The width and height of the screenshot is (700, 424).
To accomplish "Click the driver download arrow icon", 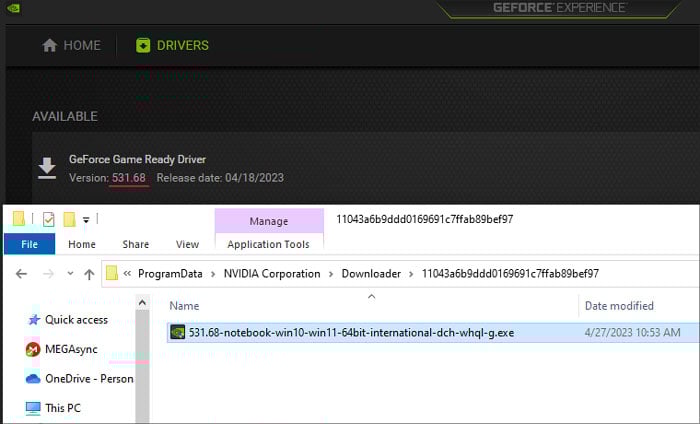I will coord(47,168).
